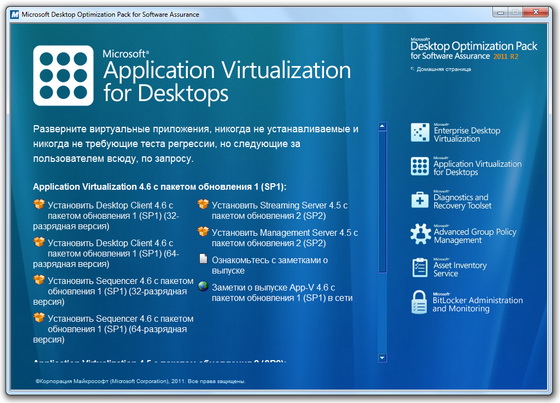560x403 pixels.
Task: Install Desktop Client 4.6 SP1 64-разрядная версия
Action: [x=106, y=254]
